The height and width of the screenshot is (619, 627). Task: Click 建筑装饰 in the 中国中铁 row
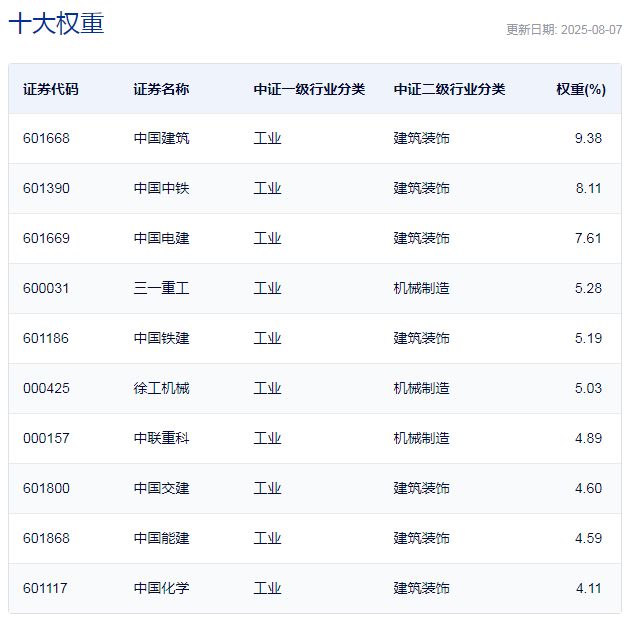421,188
